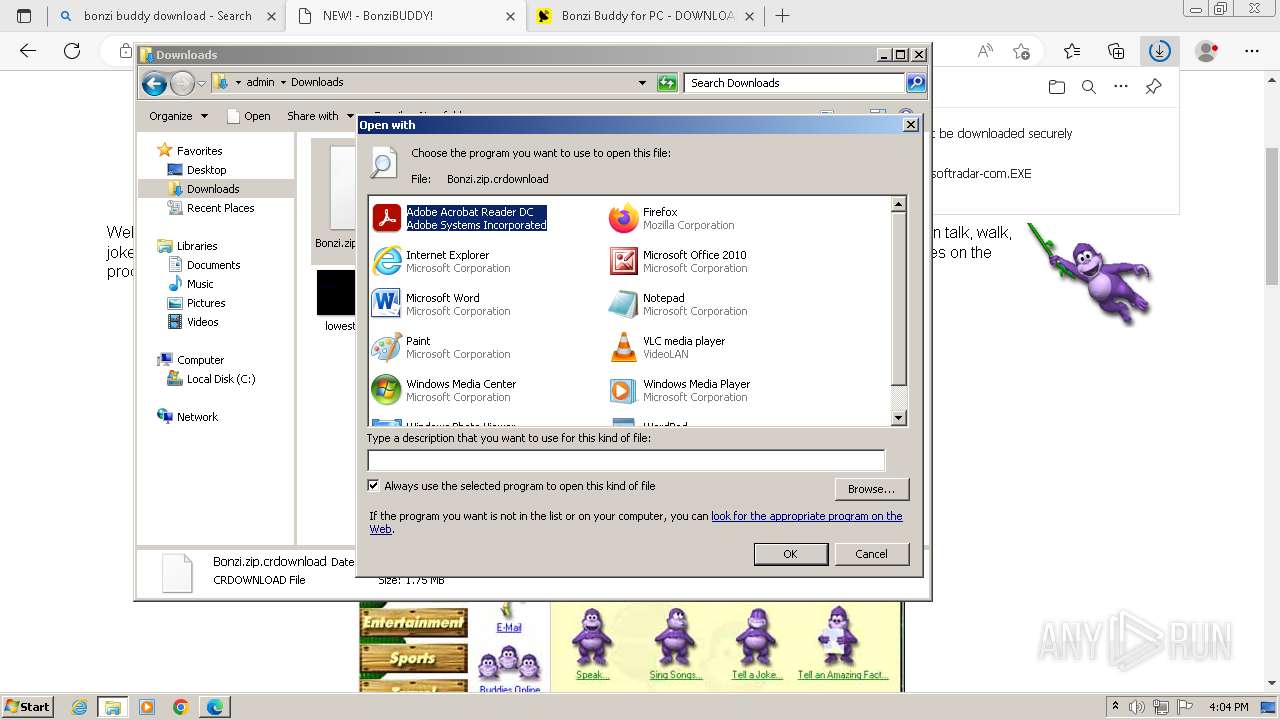Select Adobe Acrobat Reader DC program icon

387,218
